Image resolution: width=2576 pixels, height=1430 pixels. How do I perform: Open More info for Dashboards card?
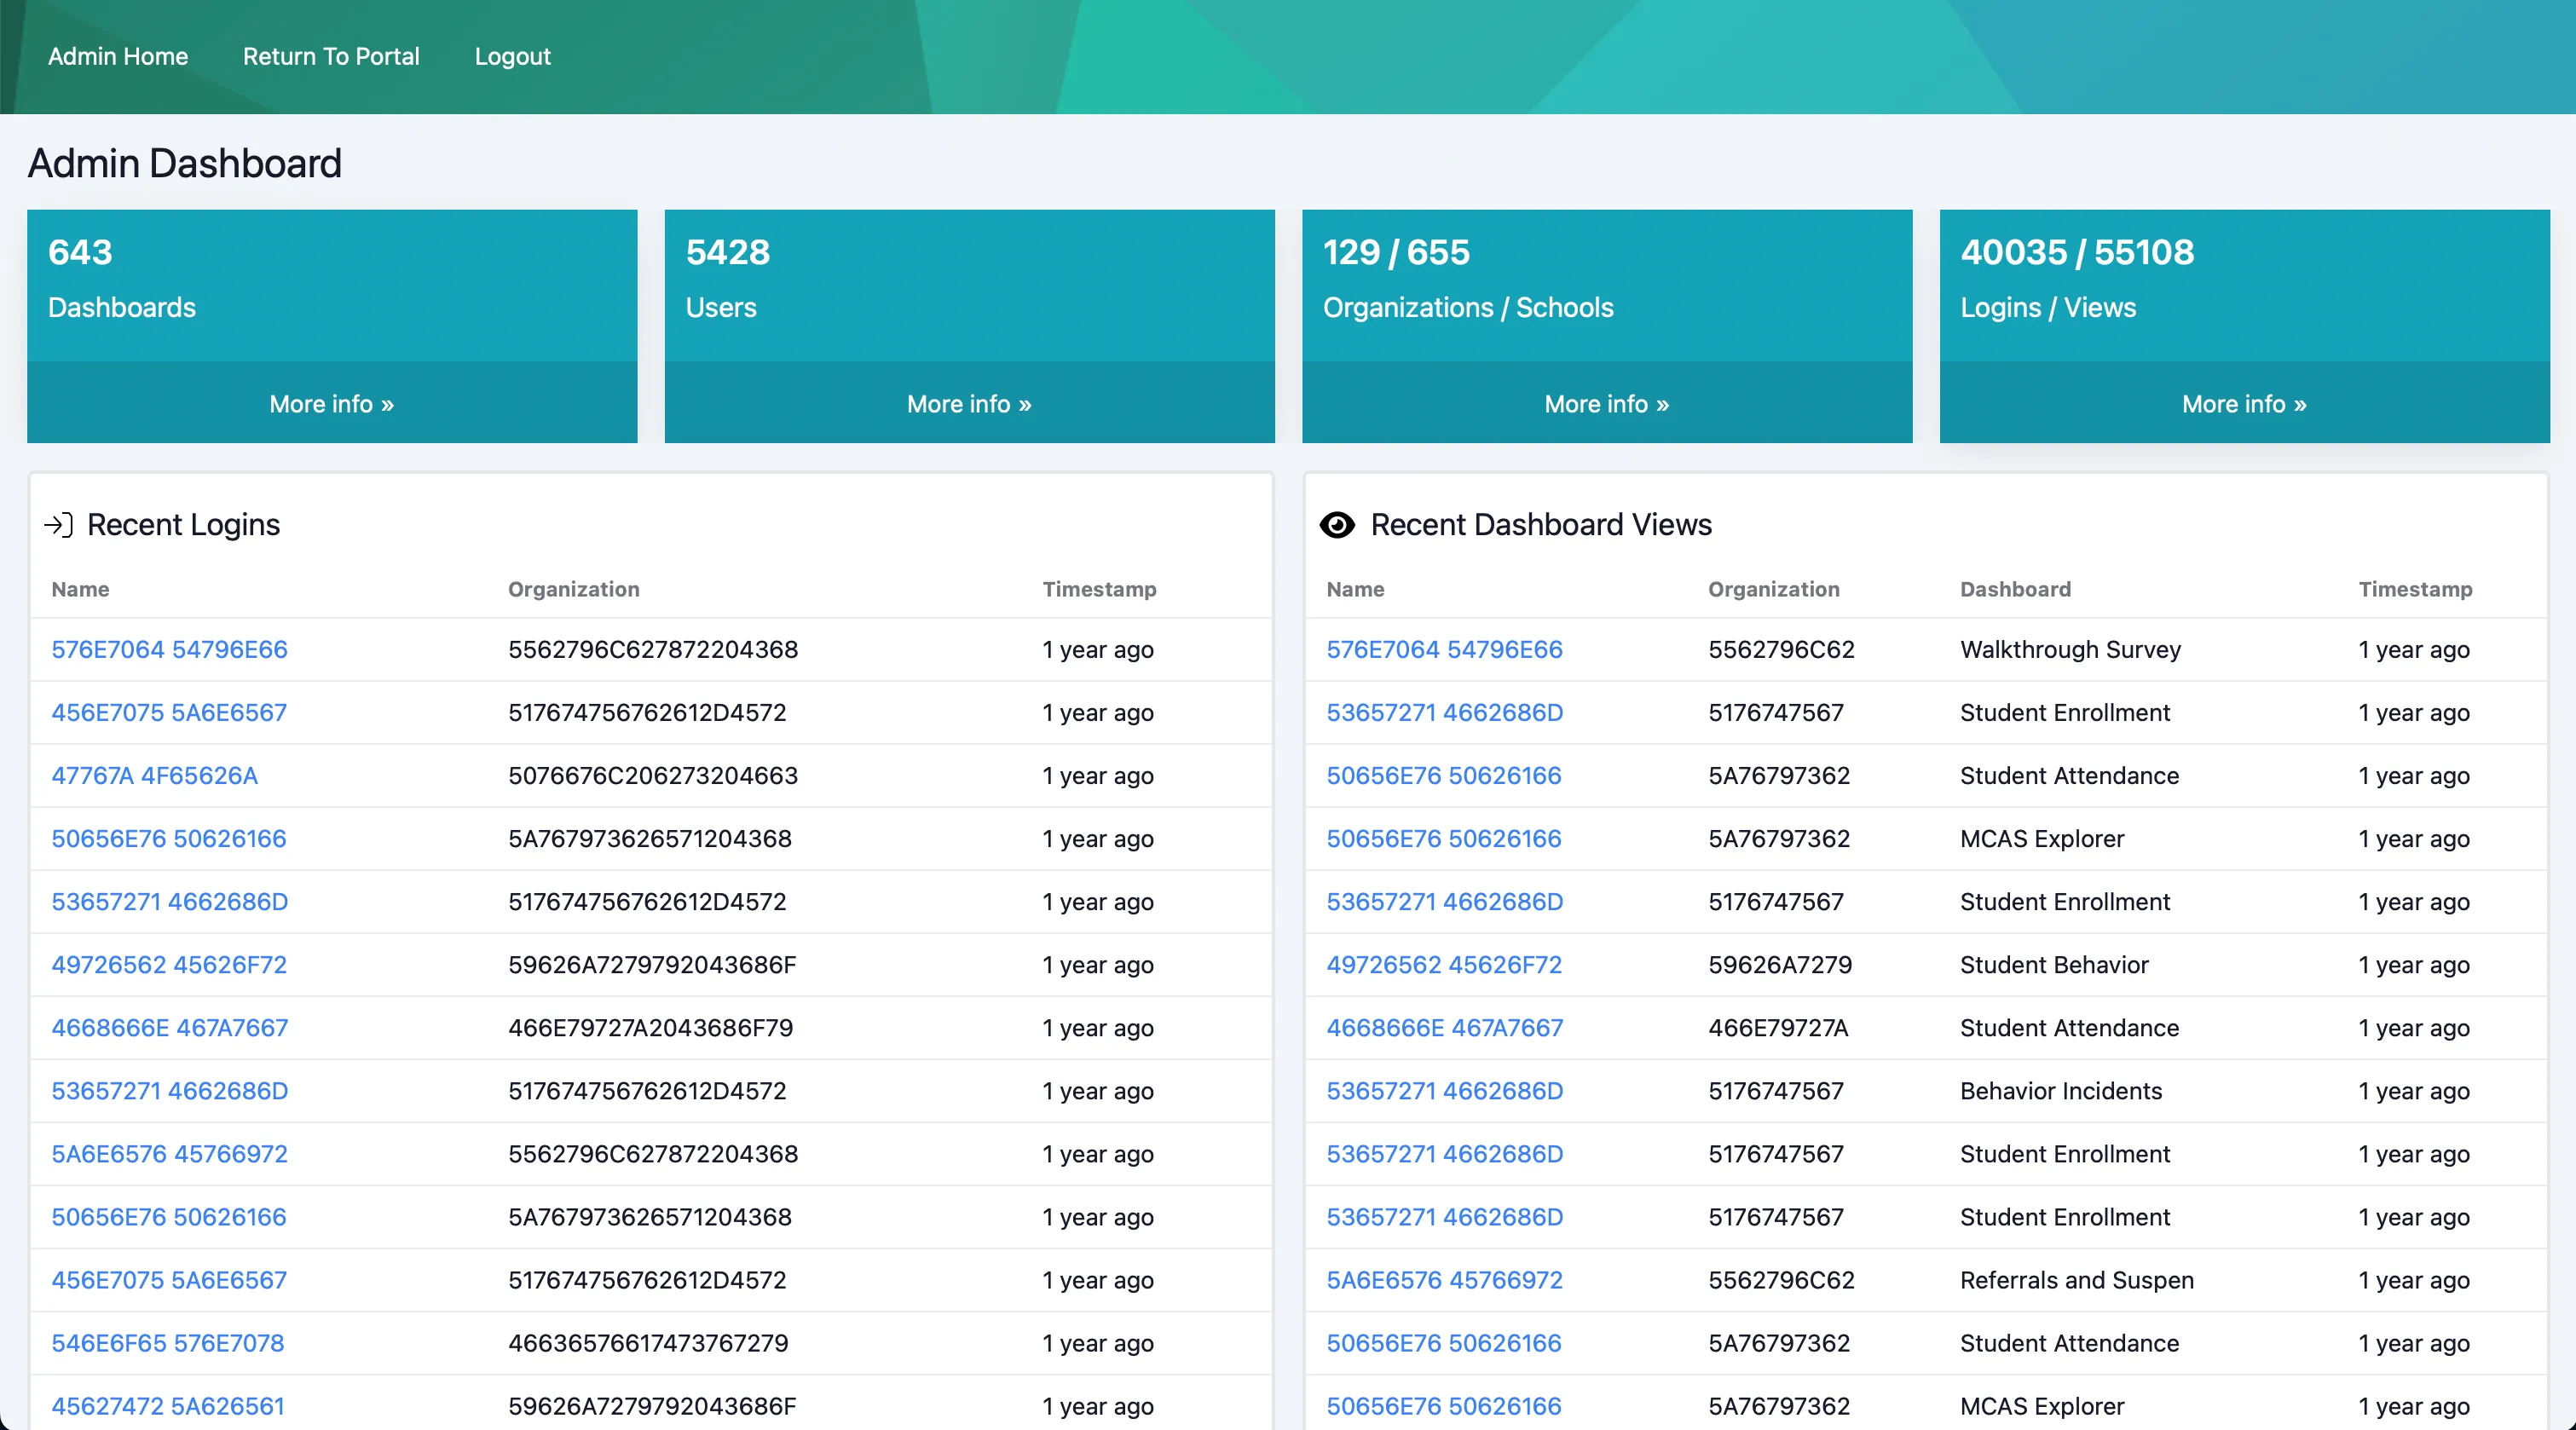pyautogui.click(x=331, y=404)
